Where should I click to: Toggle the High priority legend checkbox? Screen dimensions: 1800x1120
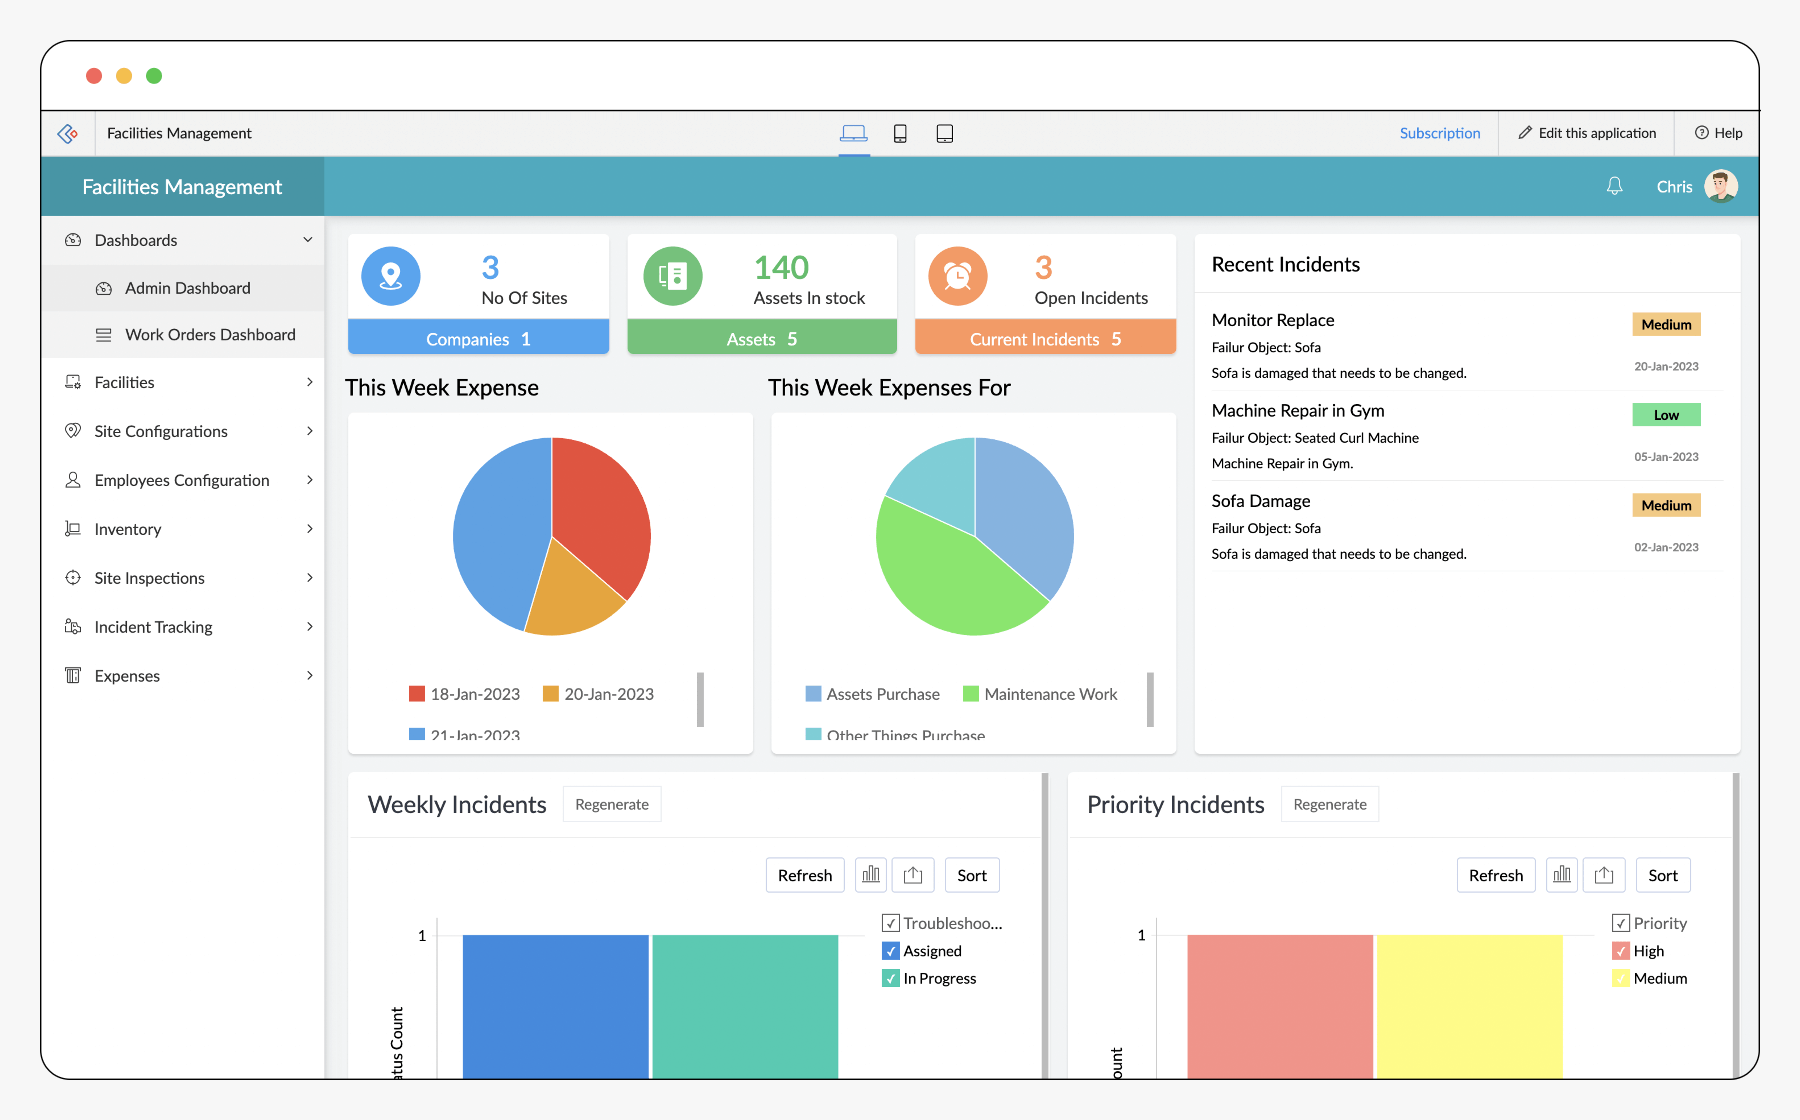pos(1623,951)
